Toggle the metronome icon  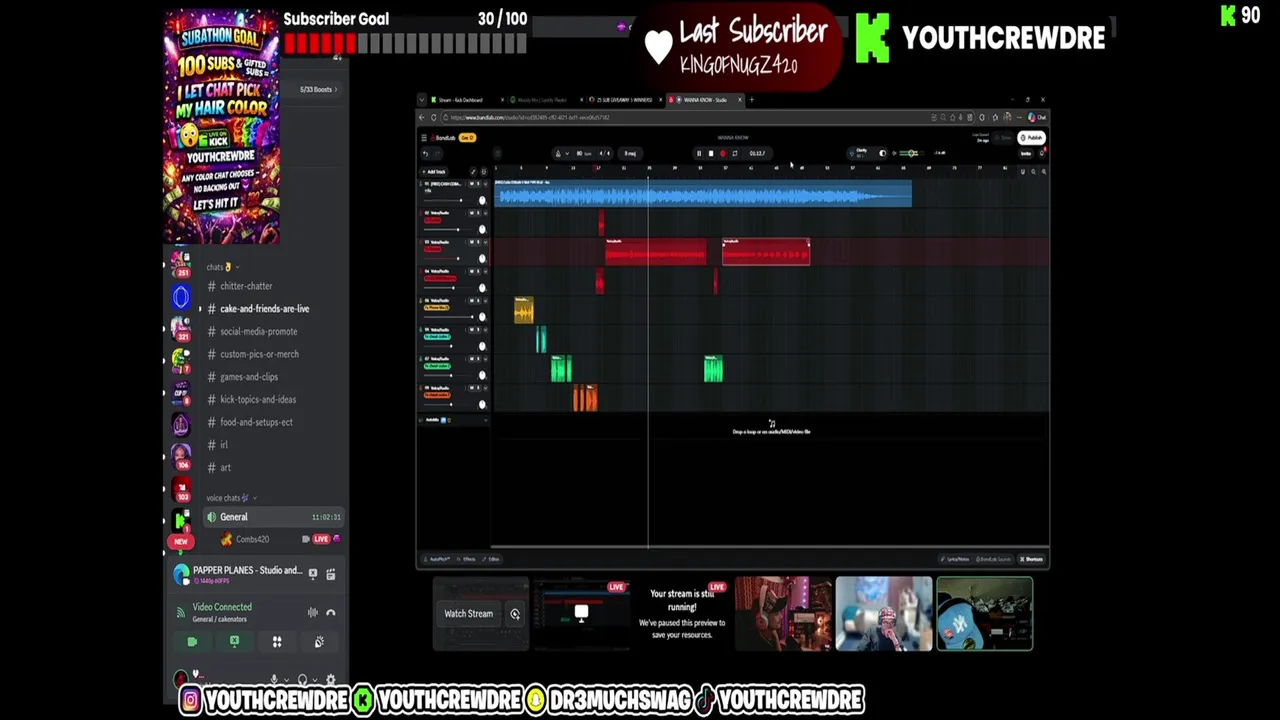pos(558,153)
